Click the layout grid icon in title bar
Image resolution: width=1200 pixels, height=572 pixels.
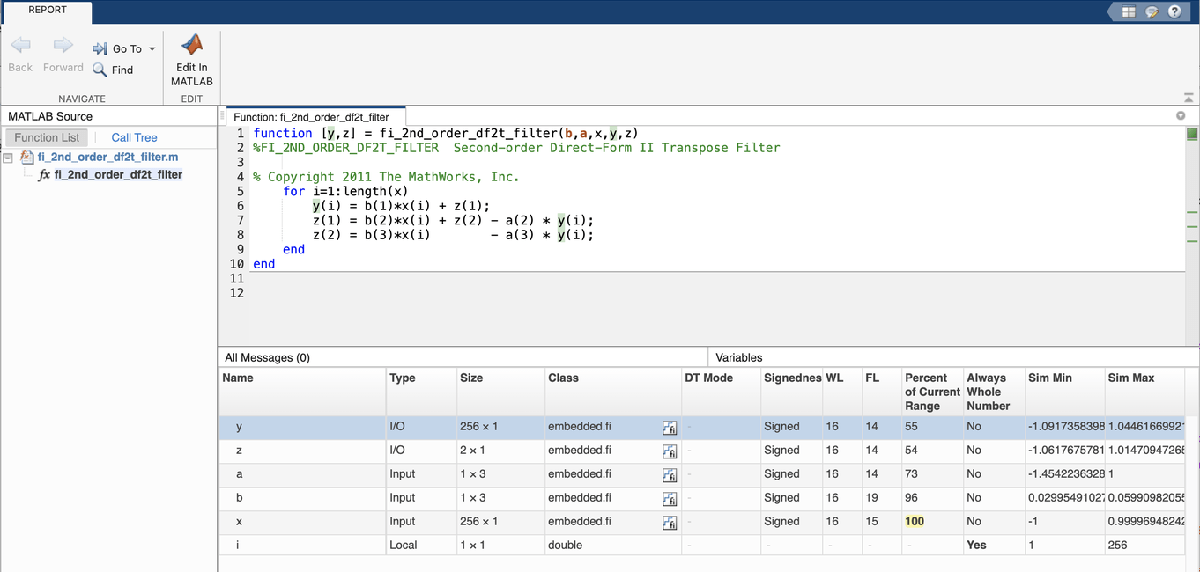1129,12
